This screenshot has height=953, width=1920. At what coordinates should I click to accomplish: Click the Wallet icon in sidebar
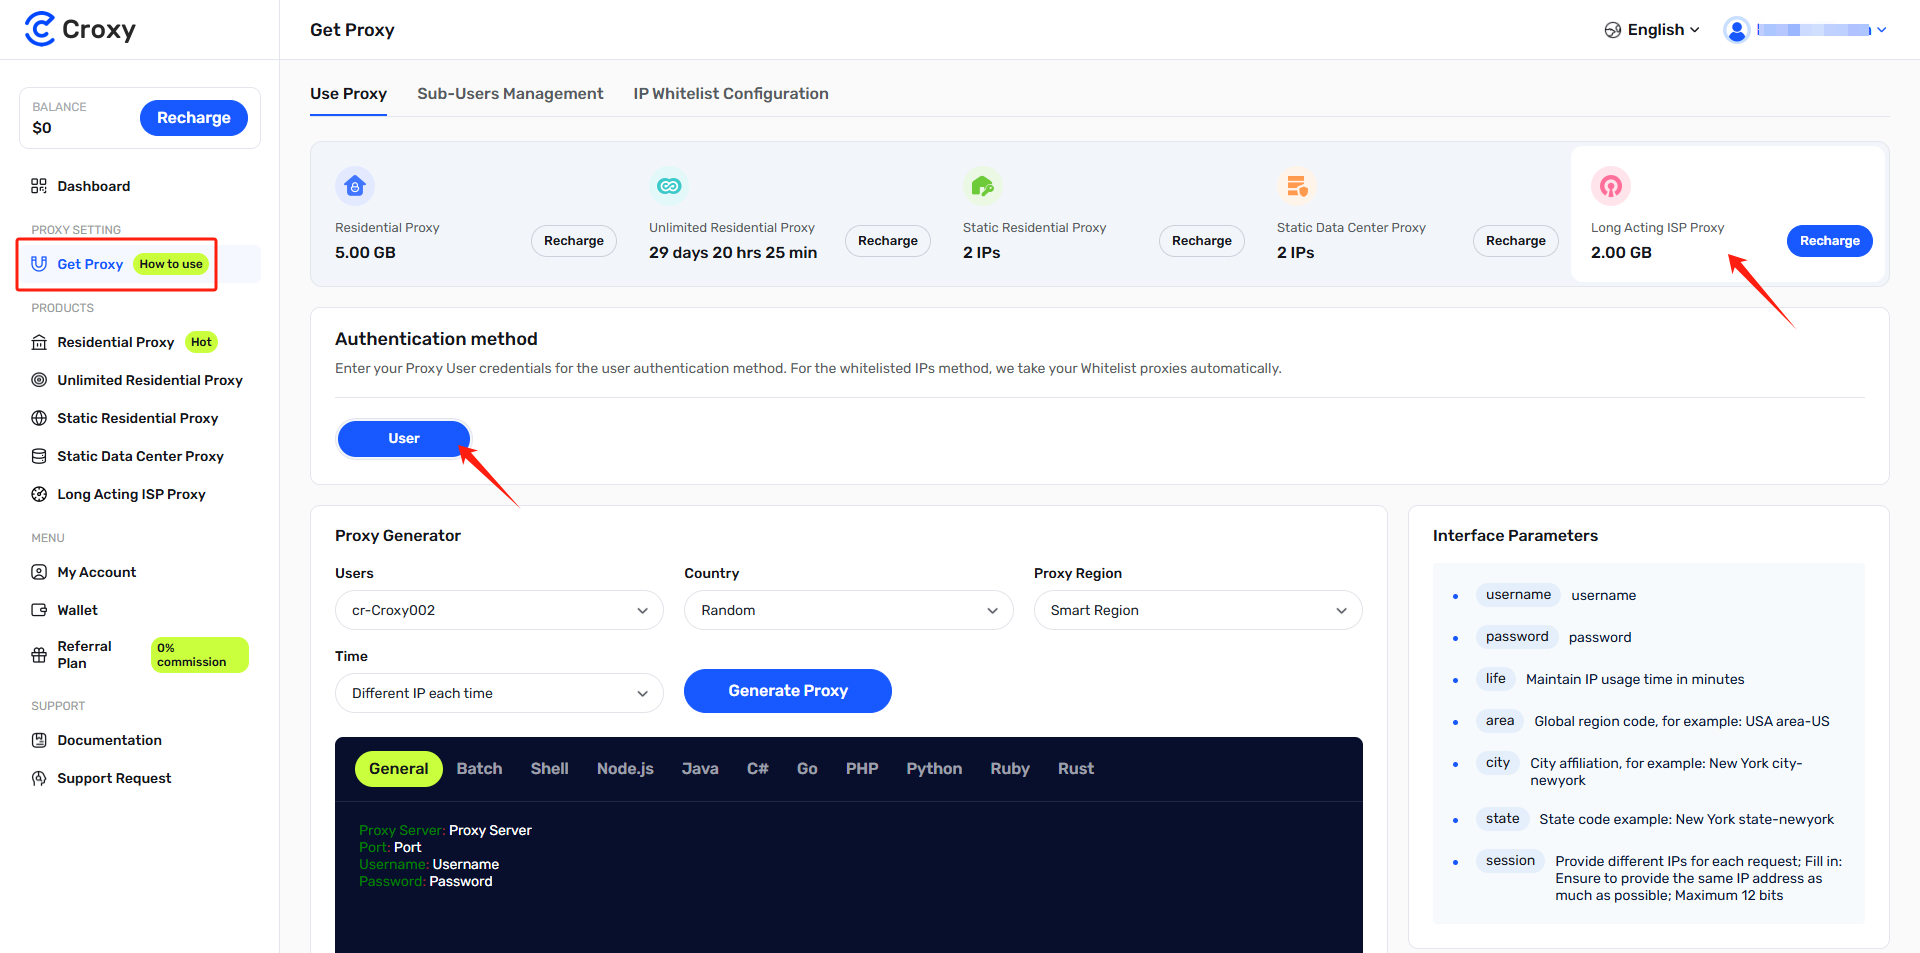pyautogui.click(x=39, y=610)
